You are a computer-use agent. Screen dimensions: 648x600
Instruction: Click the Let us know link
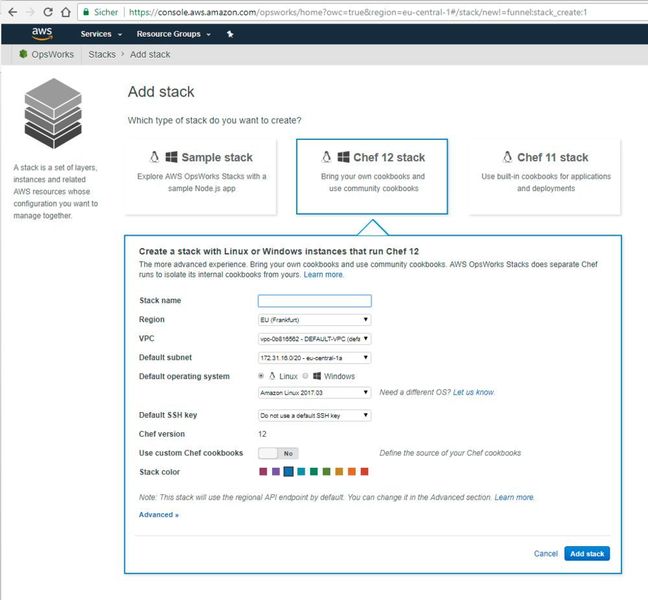(x=473, y=392)
